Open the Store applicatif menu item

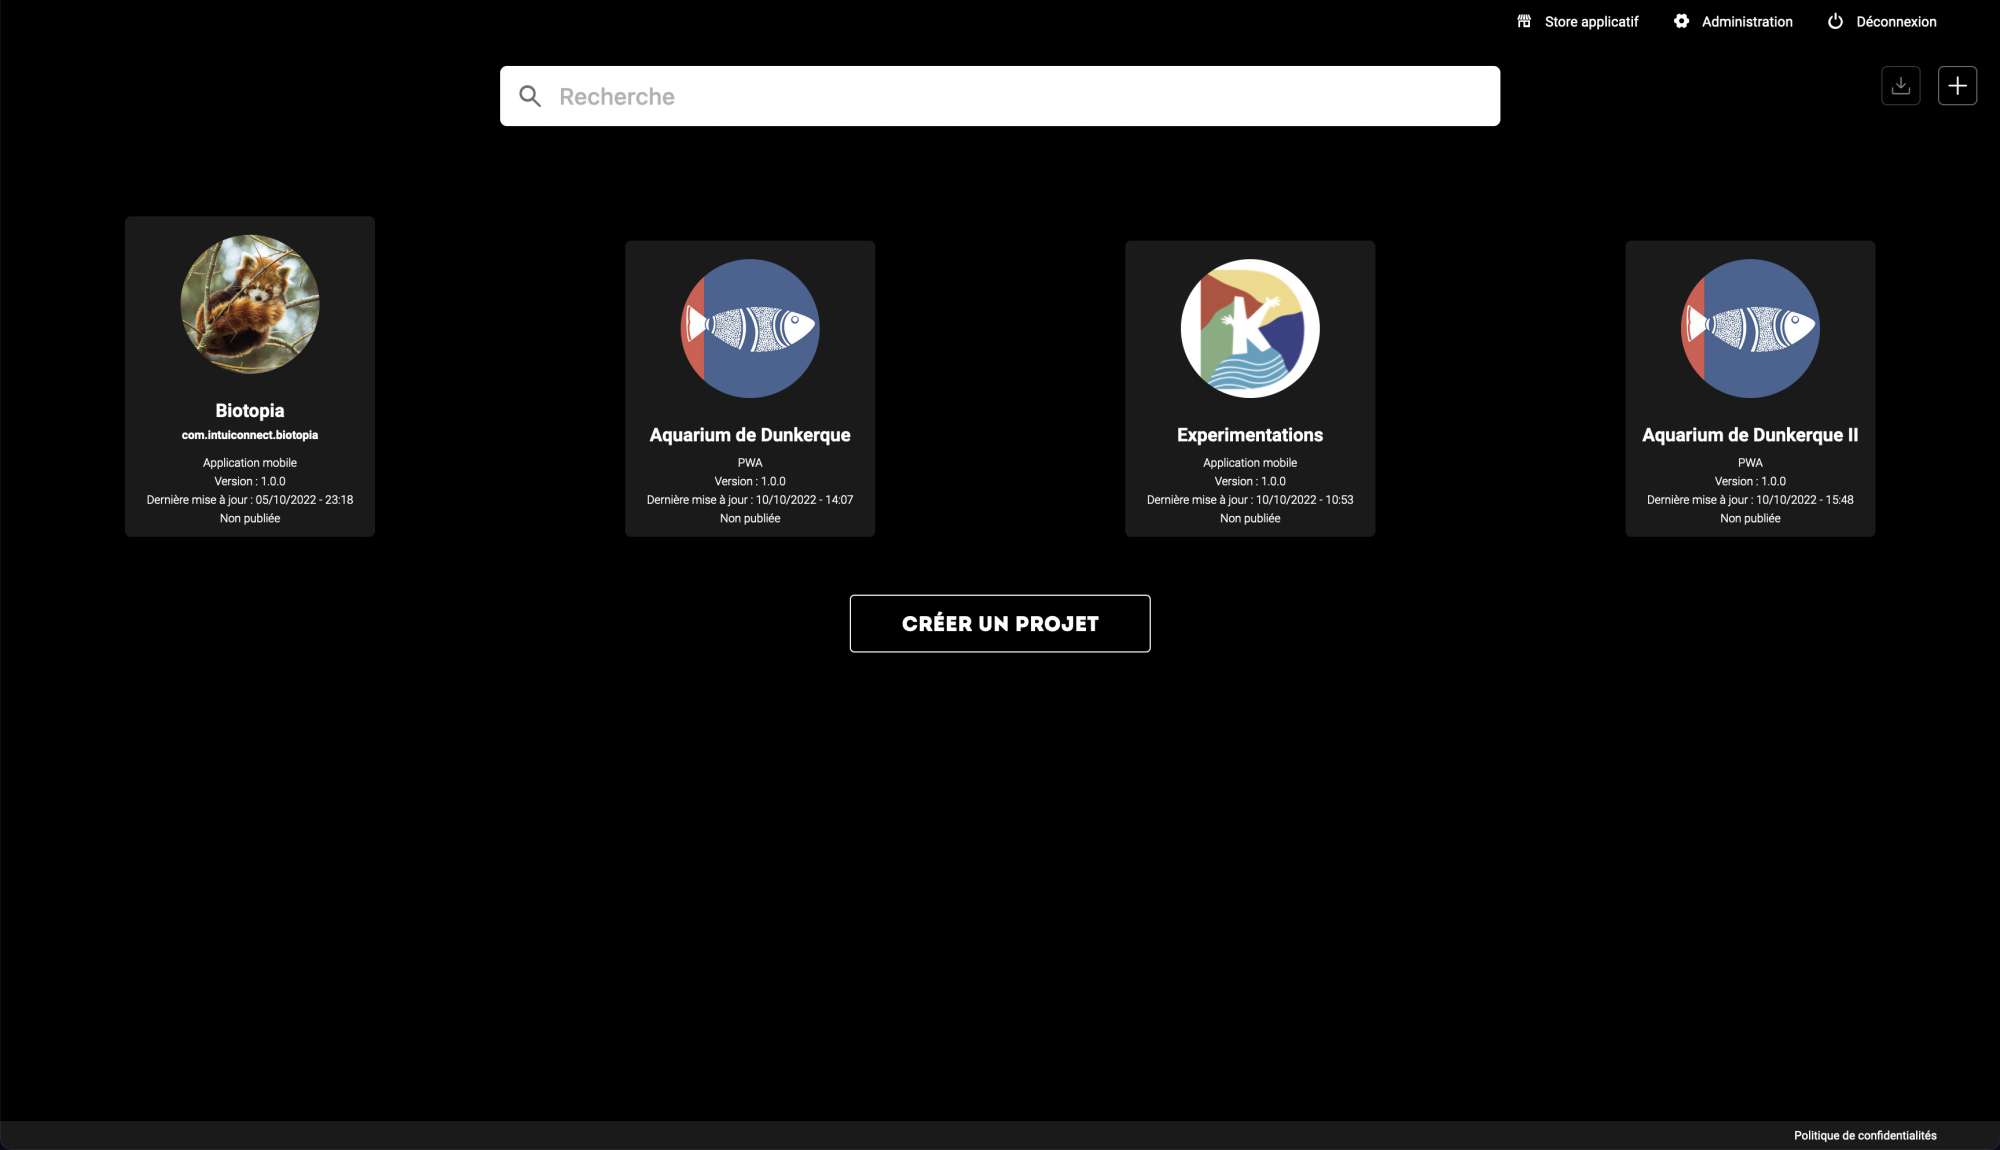(x=1591, y=21)
